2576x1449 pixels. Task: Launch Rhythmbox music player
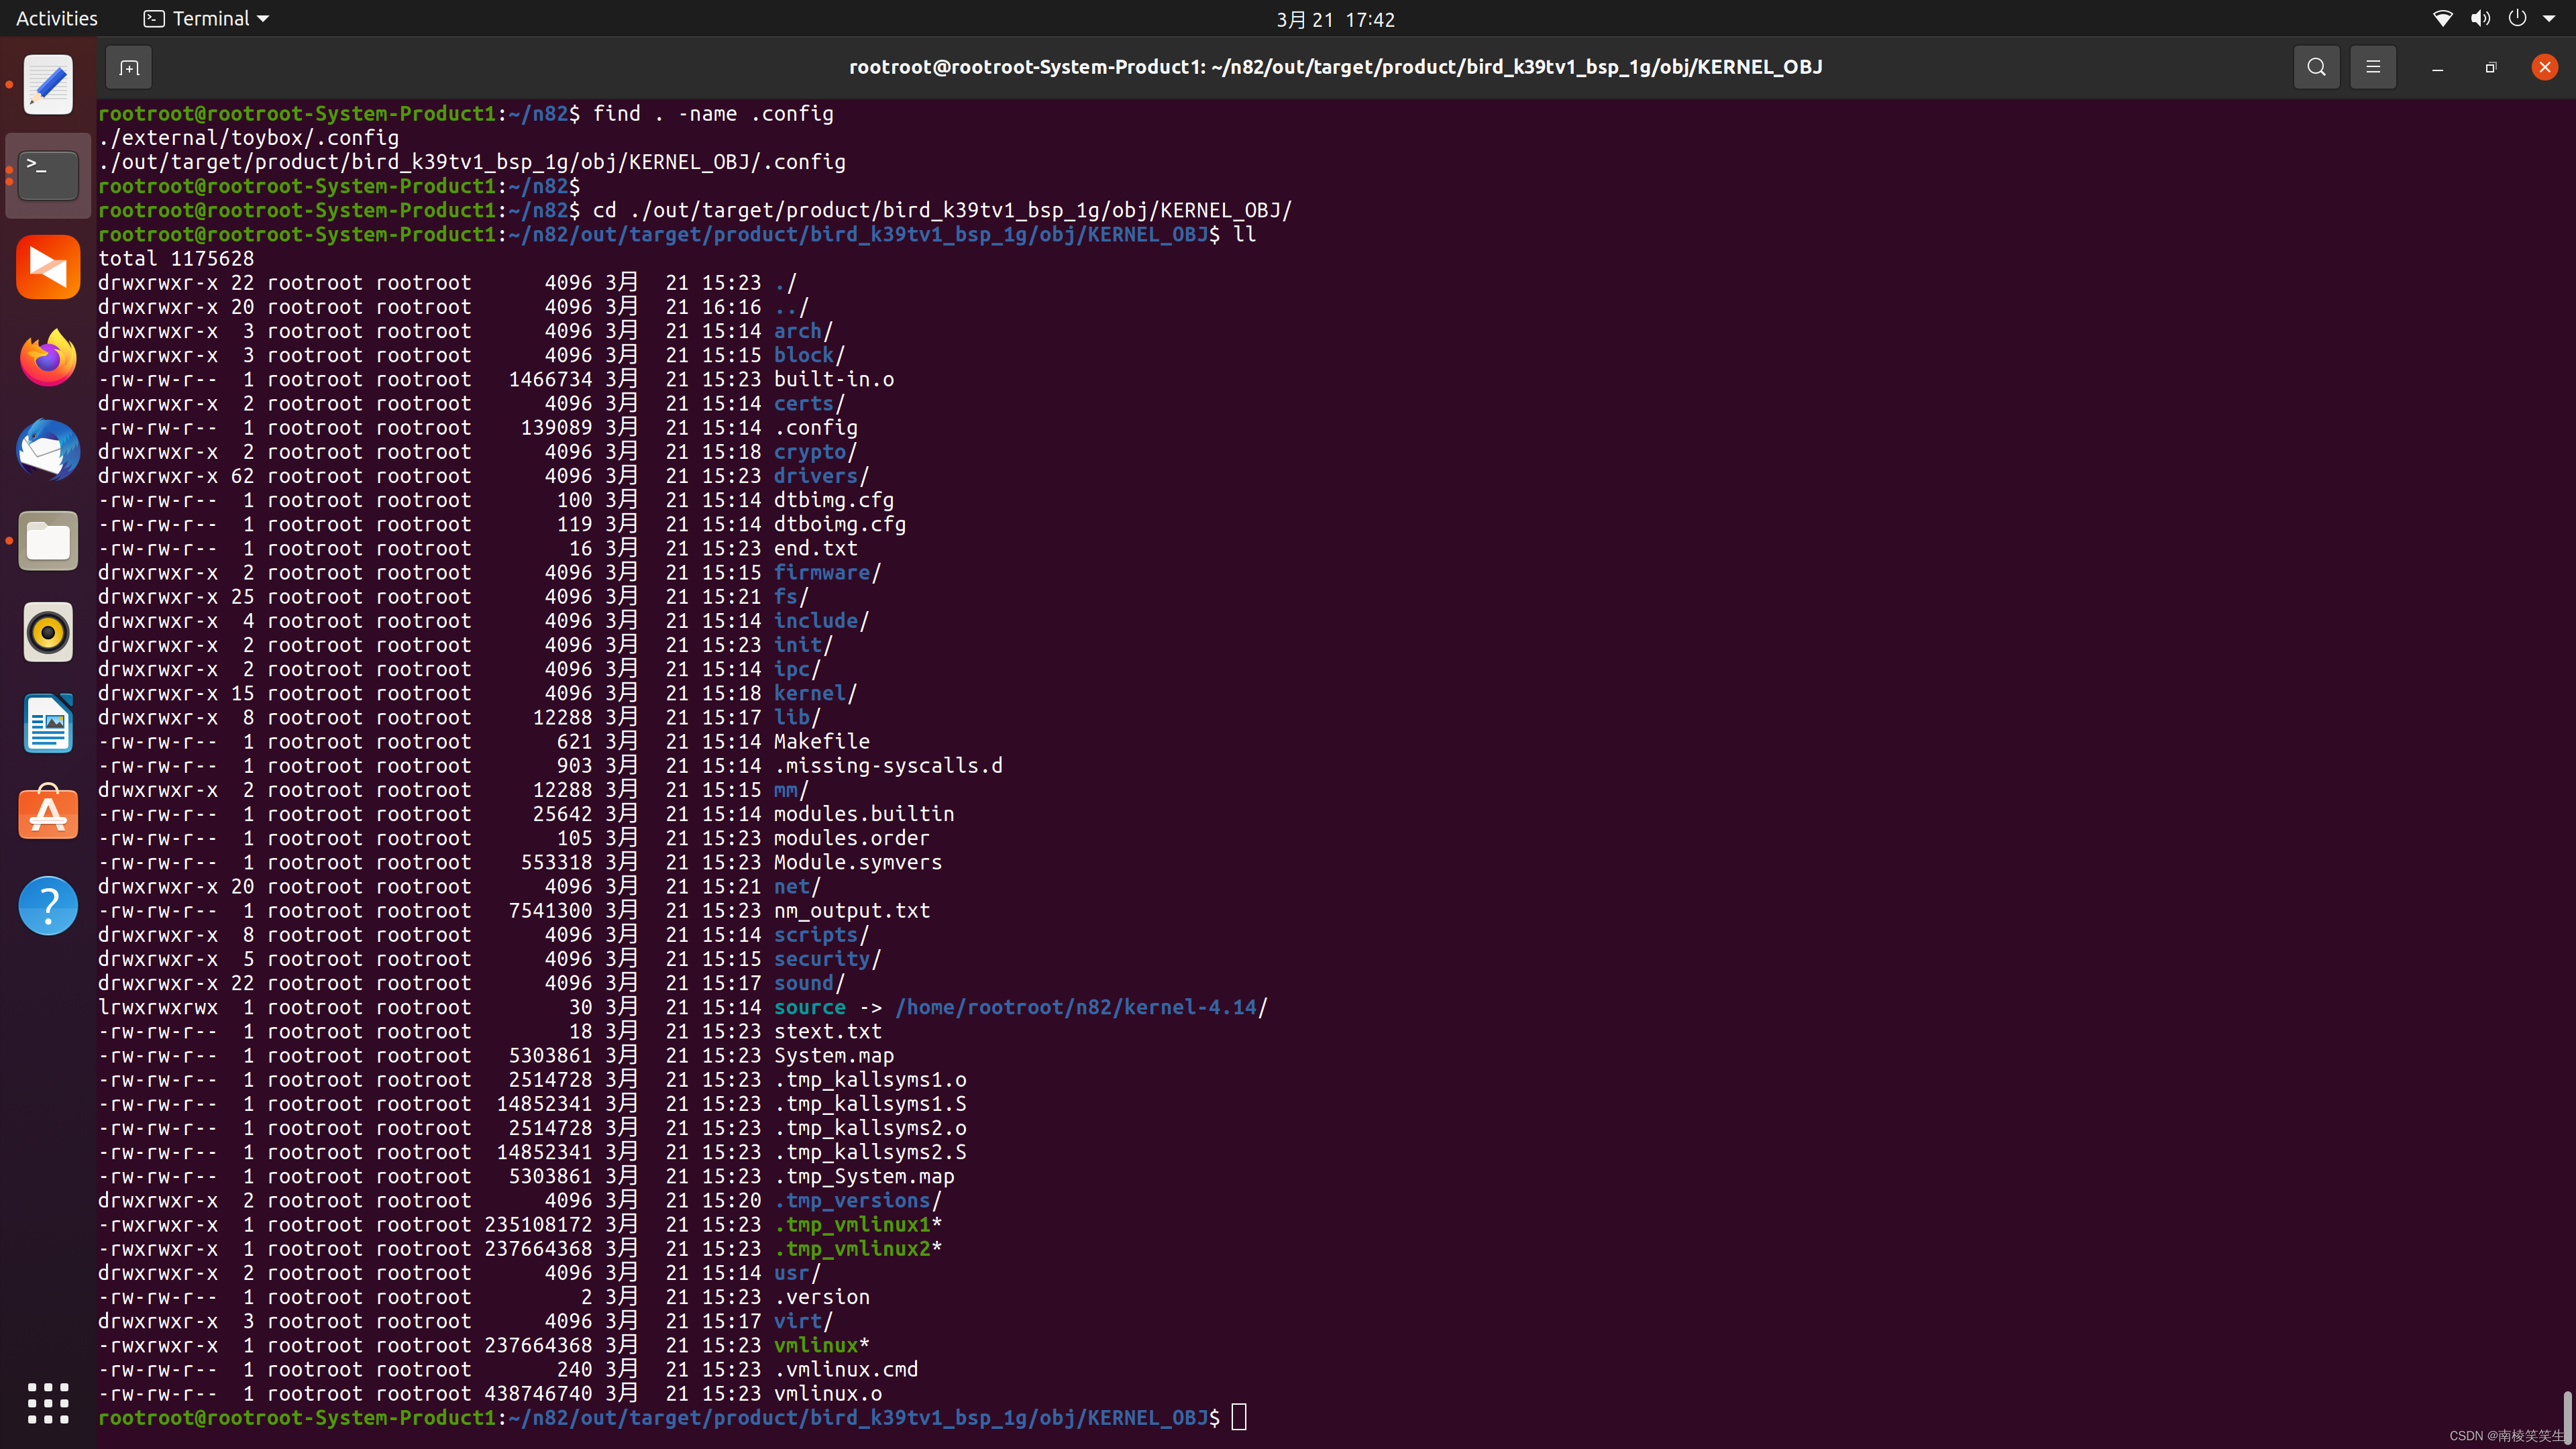(48, 632)
